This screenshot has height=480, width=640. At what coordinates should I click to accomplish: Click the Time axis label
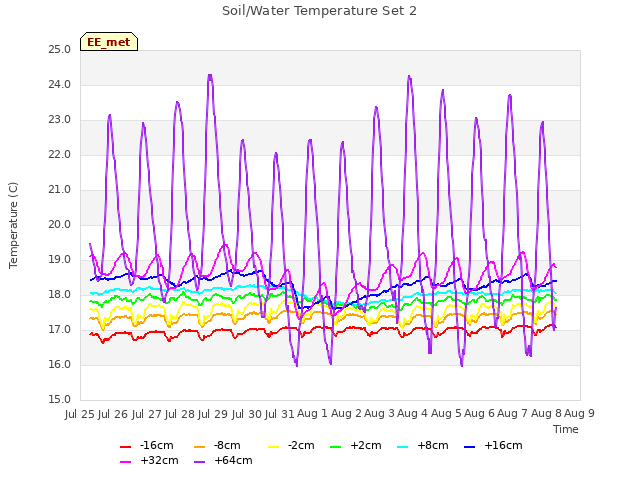[566, 429]
